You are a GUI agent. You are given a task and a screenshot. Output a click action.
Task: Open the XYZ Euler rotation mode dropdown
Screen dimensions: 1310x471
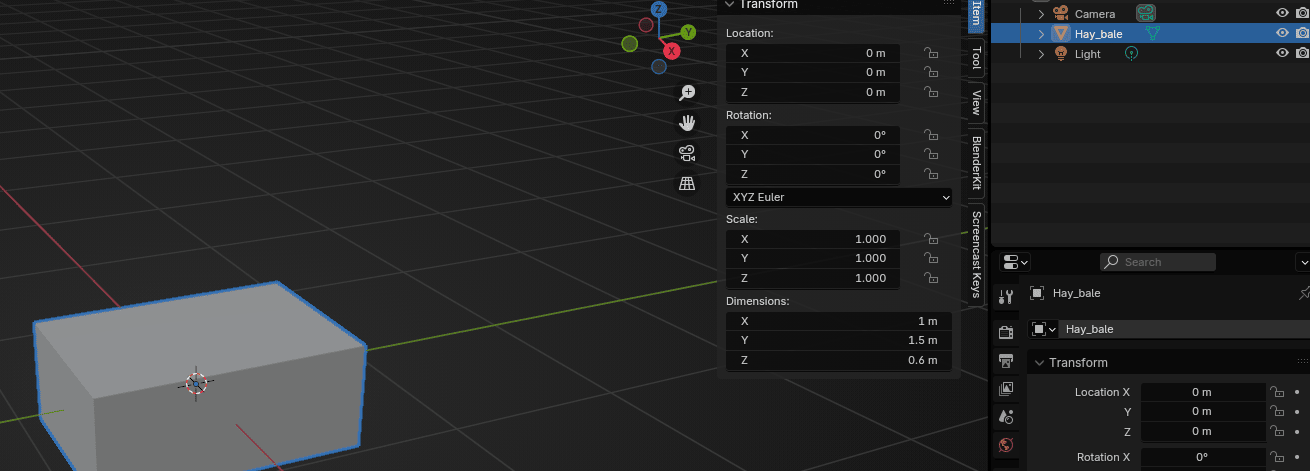tap(839, 197)
